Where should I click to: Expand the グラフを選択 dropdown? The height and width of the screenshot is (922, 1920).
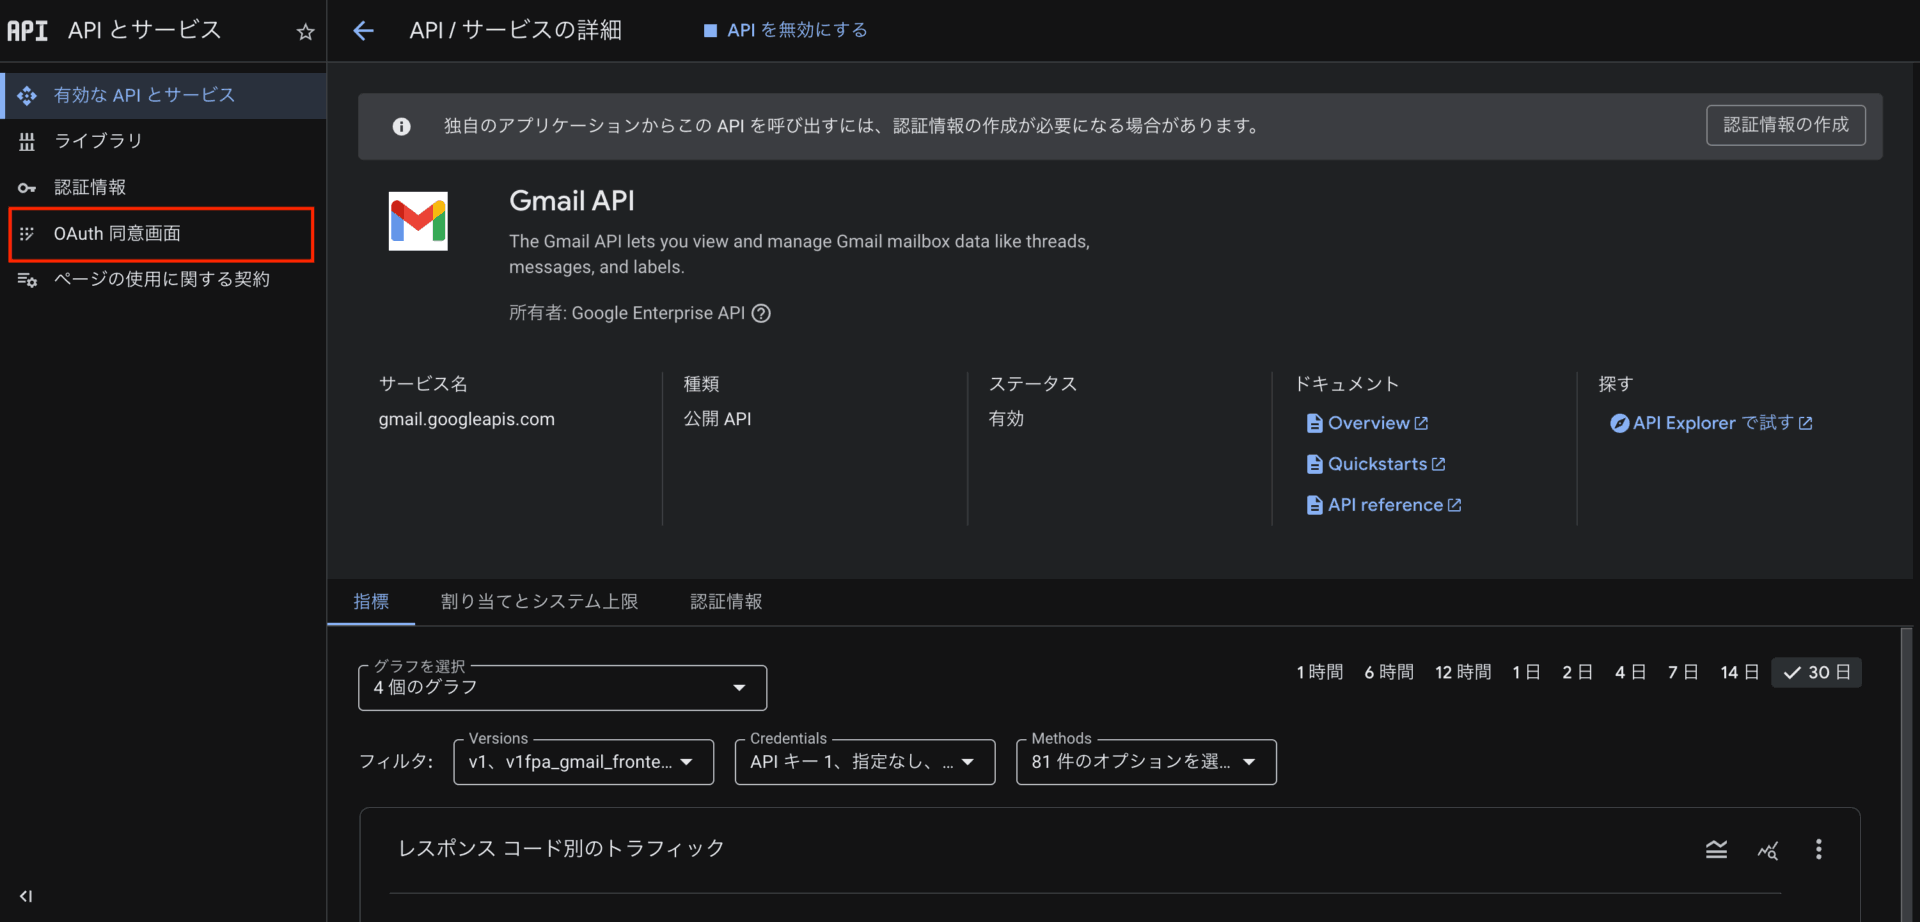coord(562,688)
